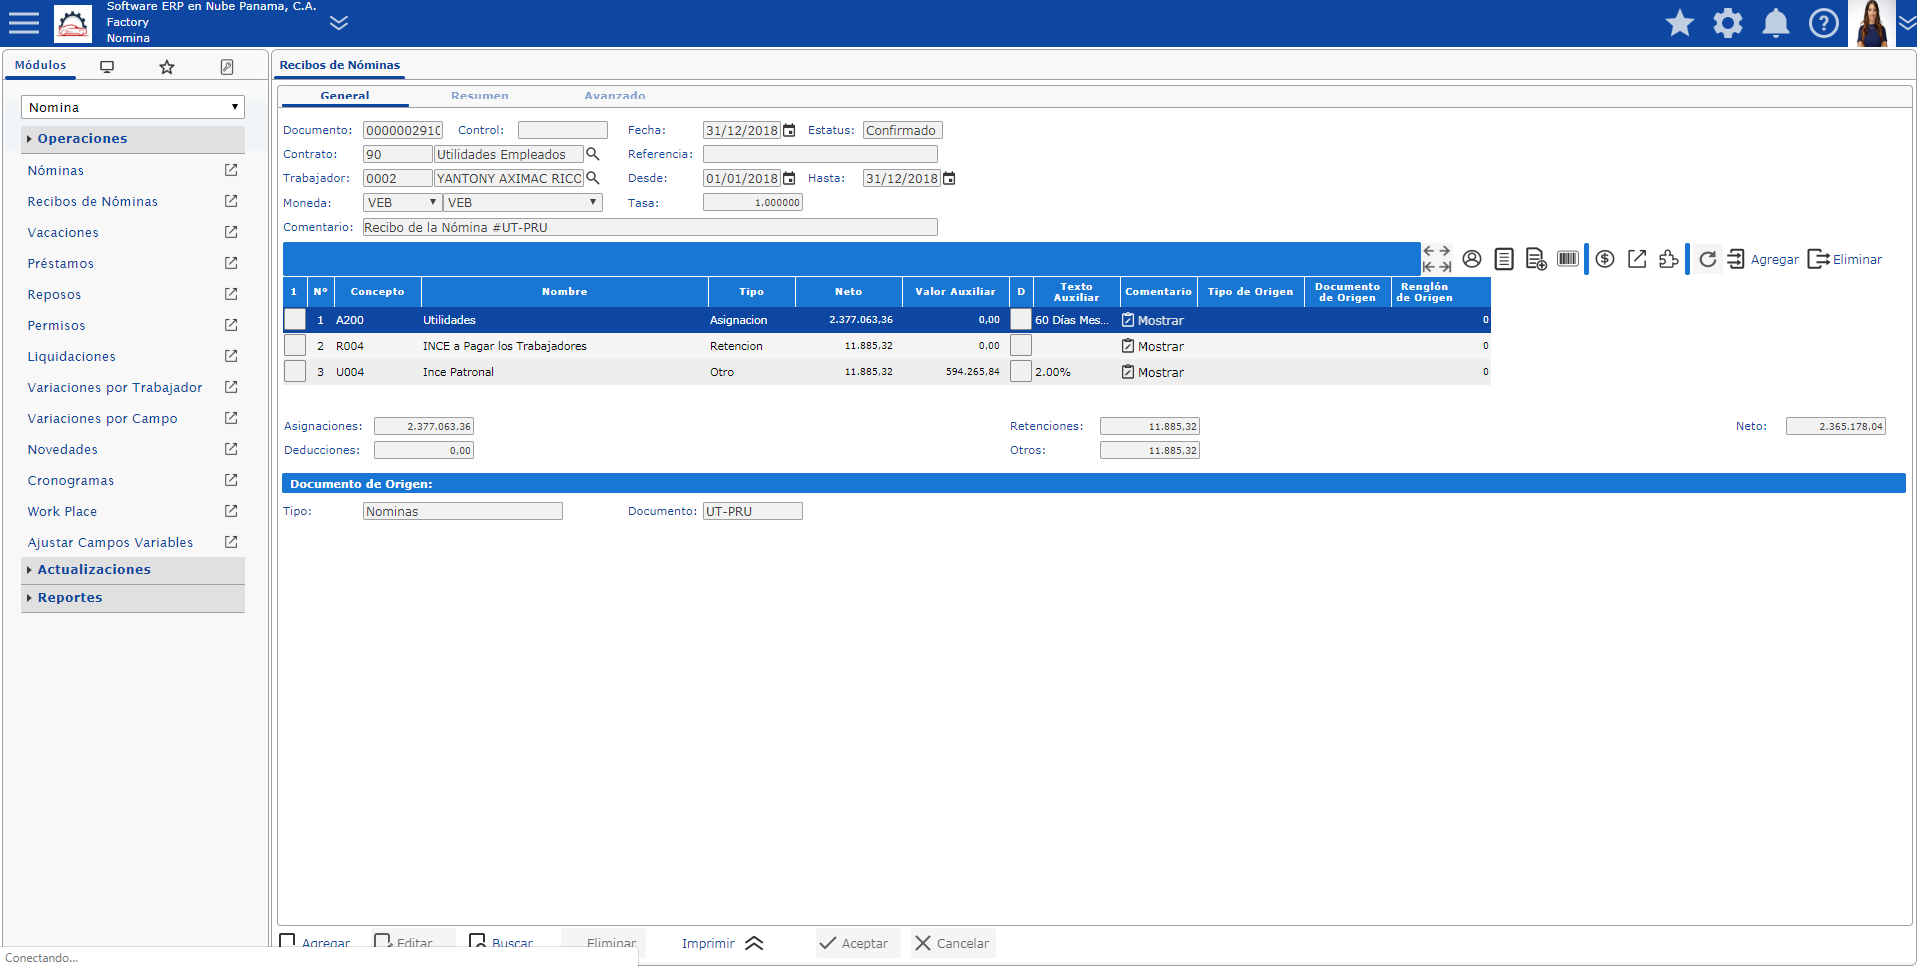Click the add document grid toolbar icon
The image size is (1917, 968).
point(1536,259)
